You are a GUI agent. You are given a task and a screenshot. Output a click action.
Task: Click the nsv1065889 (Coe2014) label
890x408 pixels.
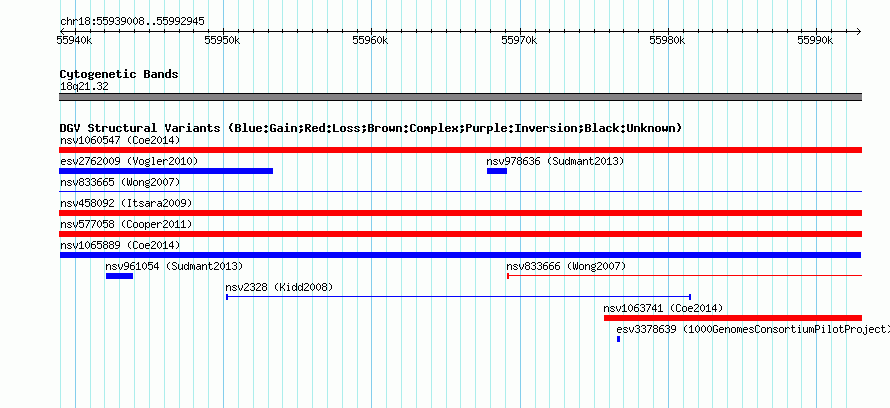tap(120, 245)
